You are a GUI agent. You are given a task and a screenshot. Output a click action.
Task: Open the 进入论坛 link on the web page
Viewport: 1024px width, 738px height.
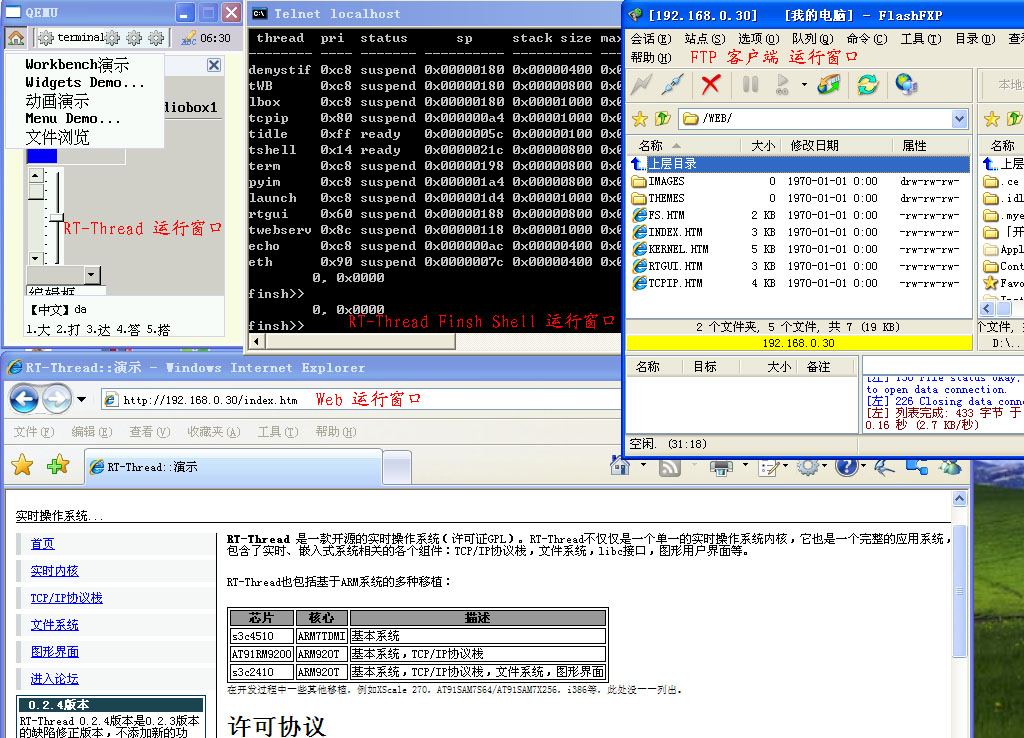click(x=54, y=679)
